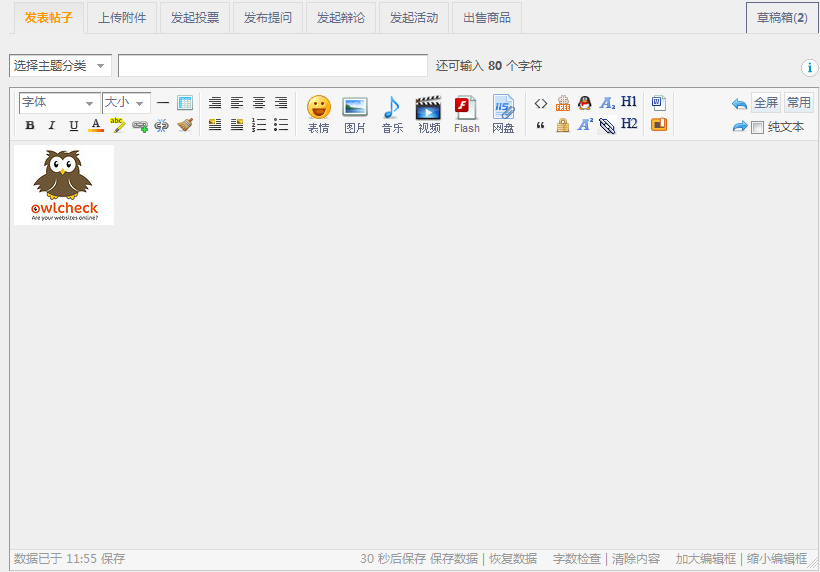This screenshot has height=572, width=820.
Task: Expand the 字体 font dropdown
Action: click(x=59, y=103)
